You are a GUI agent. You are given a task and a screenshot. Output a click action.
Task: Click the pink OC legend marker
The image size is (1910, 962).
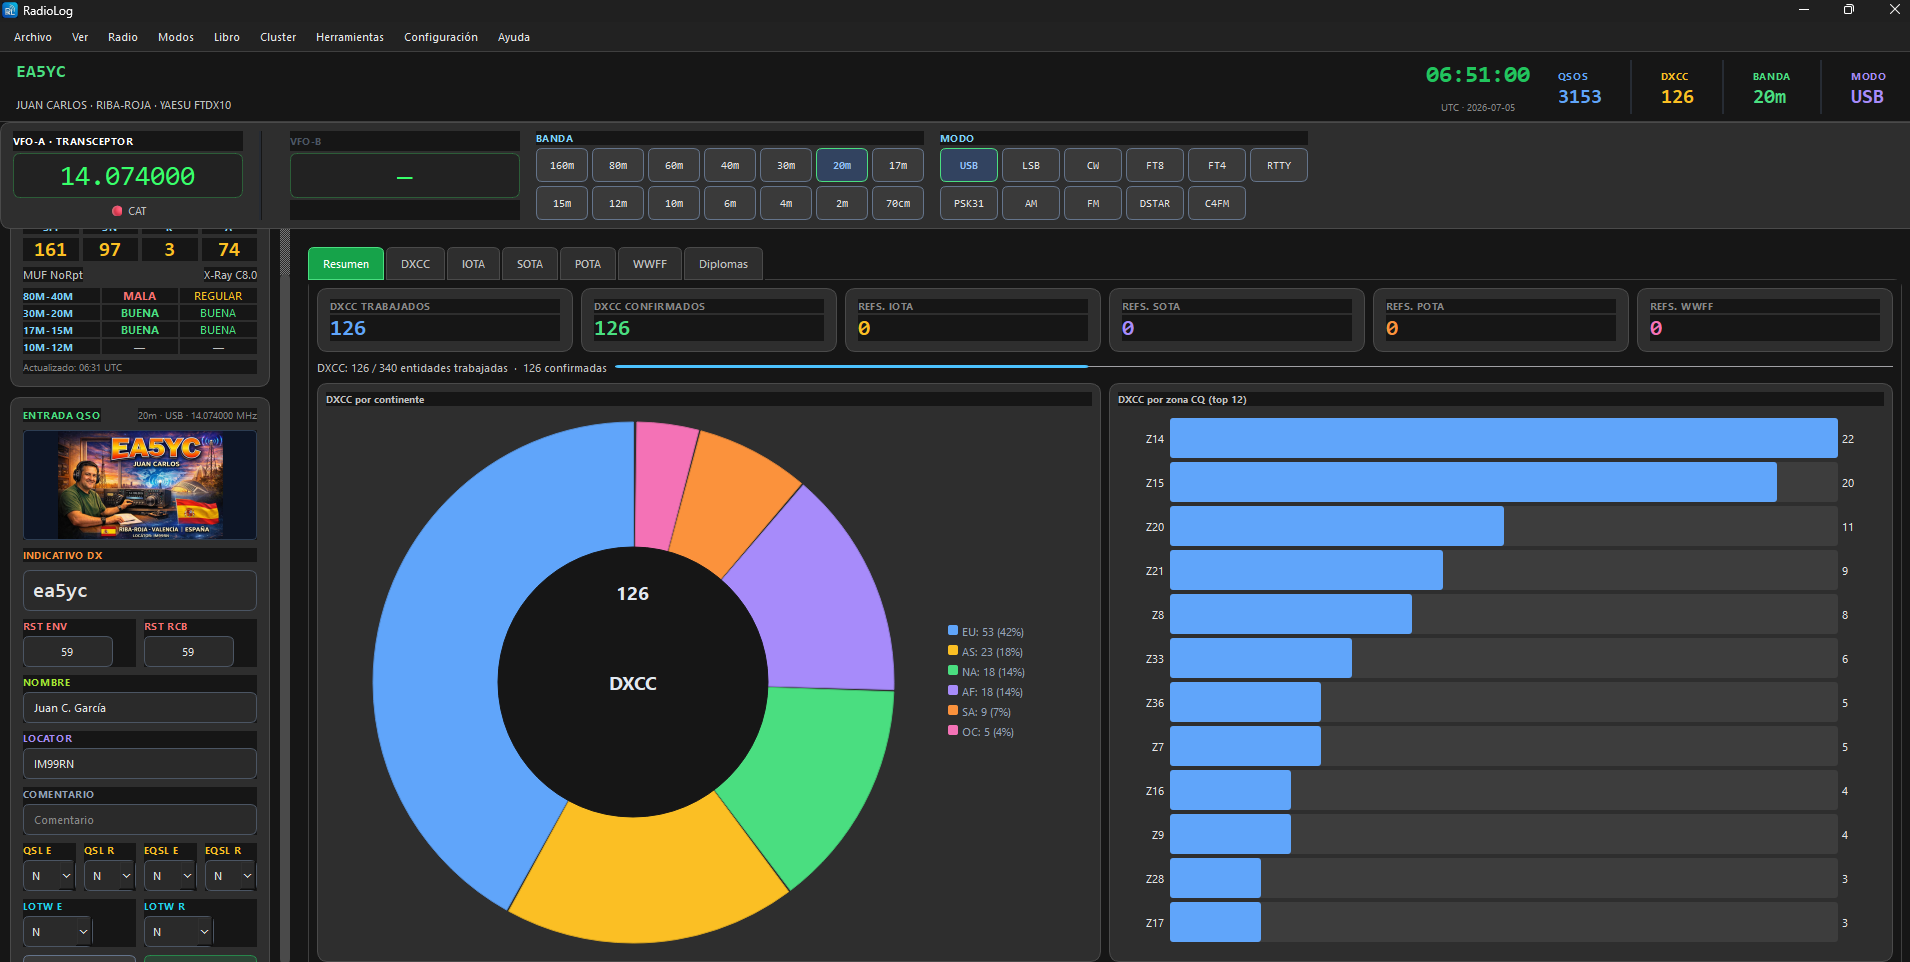(953, 731)
